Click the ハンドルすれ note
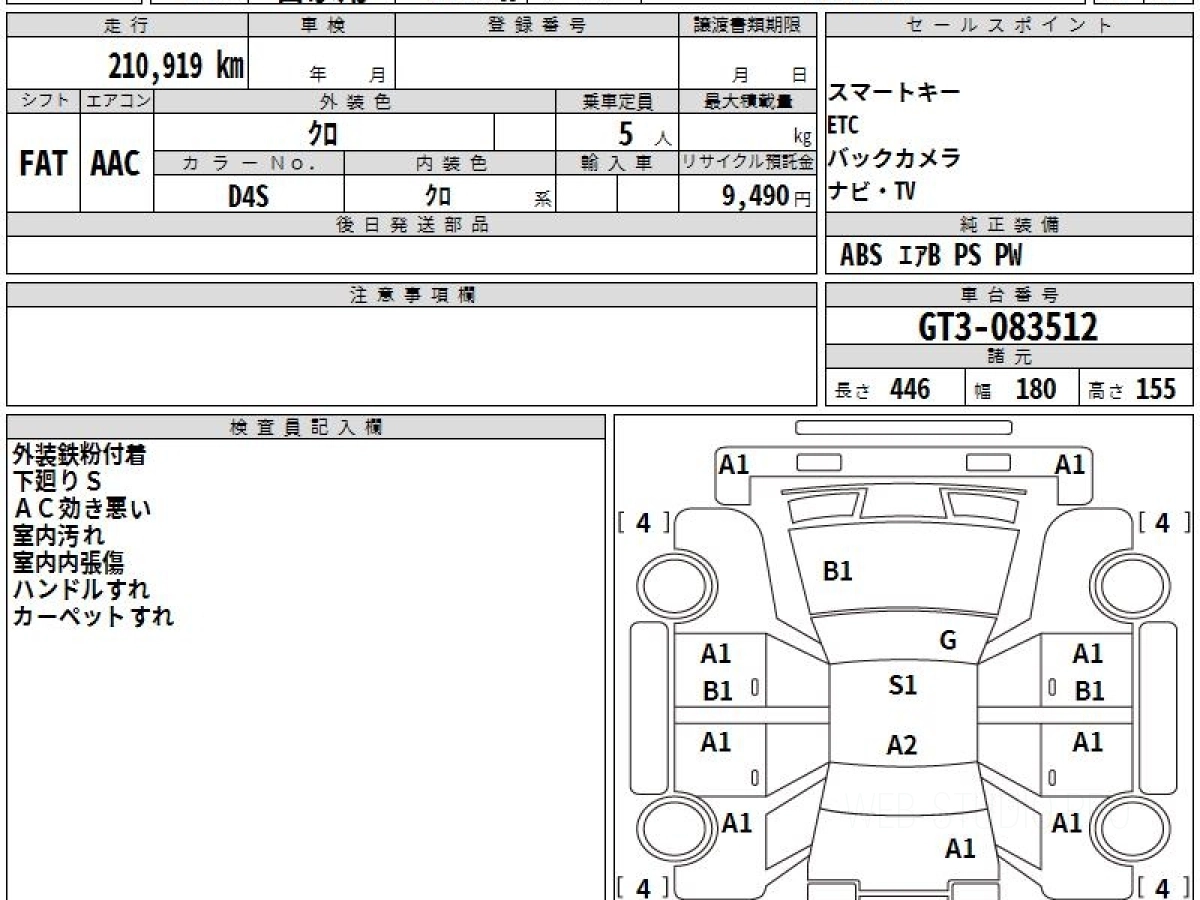Image resolution: width=1200 pixels, height=900 pixels. click(81, 589)
